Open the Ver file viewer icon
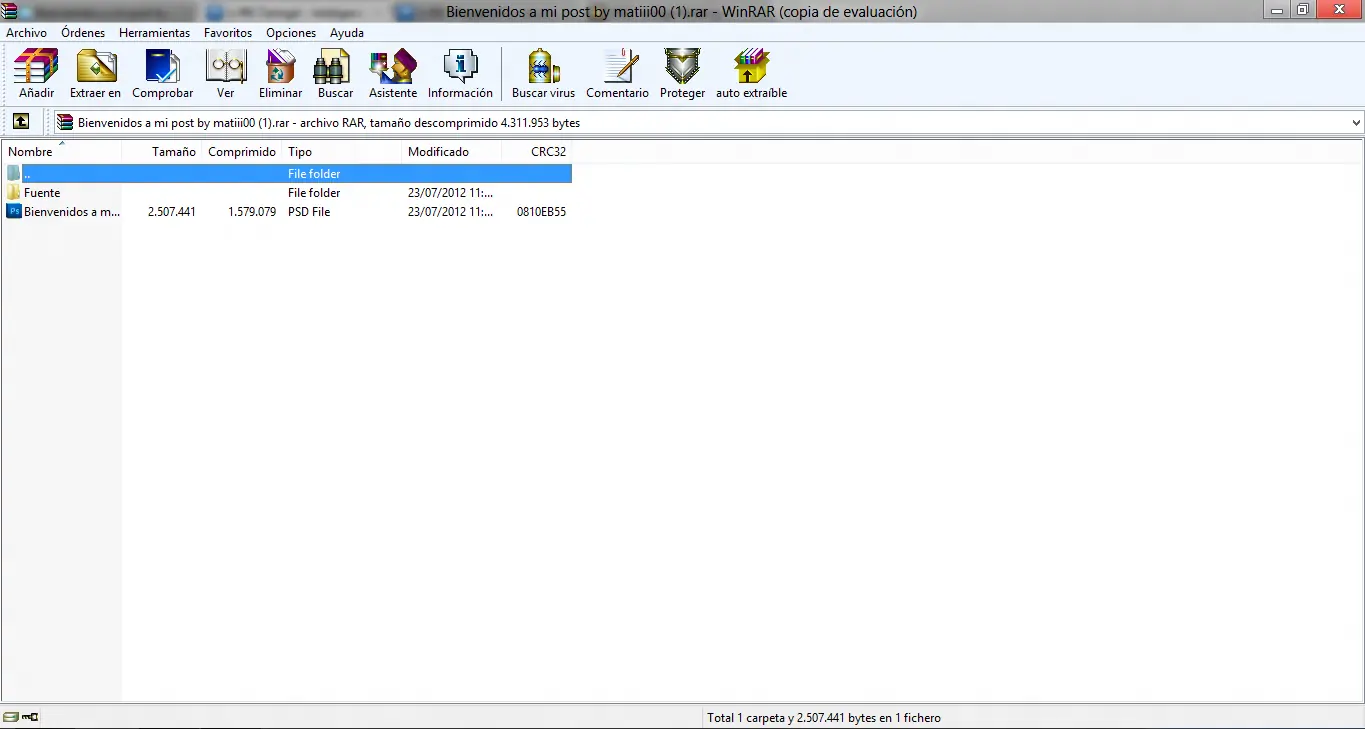1365x729 pixels. pyautogui.click(x=225, y=67)
